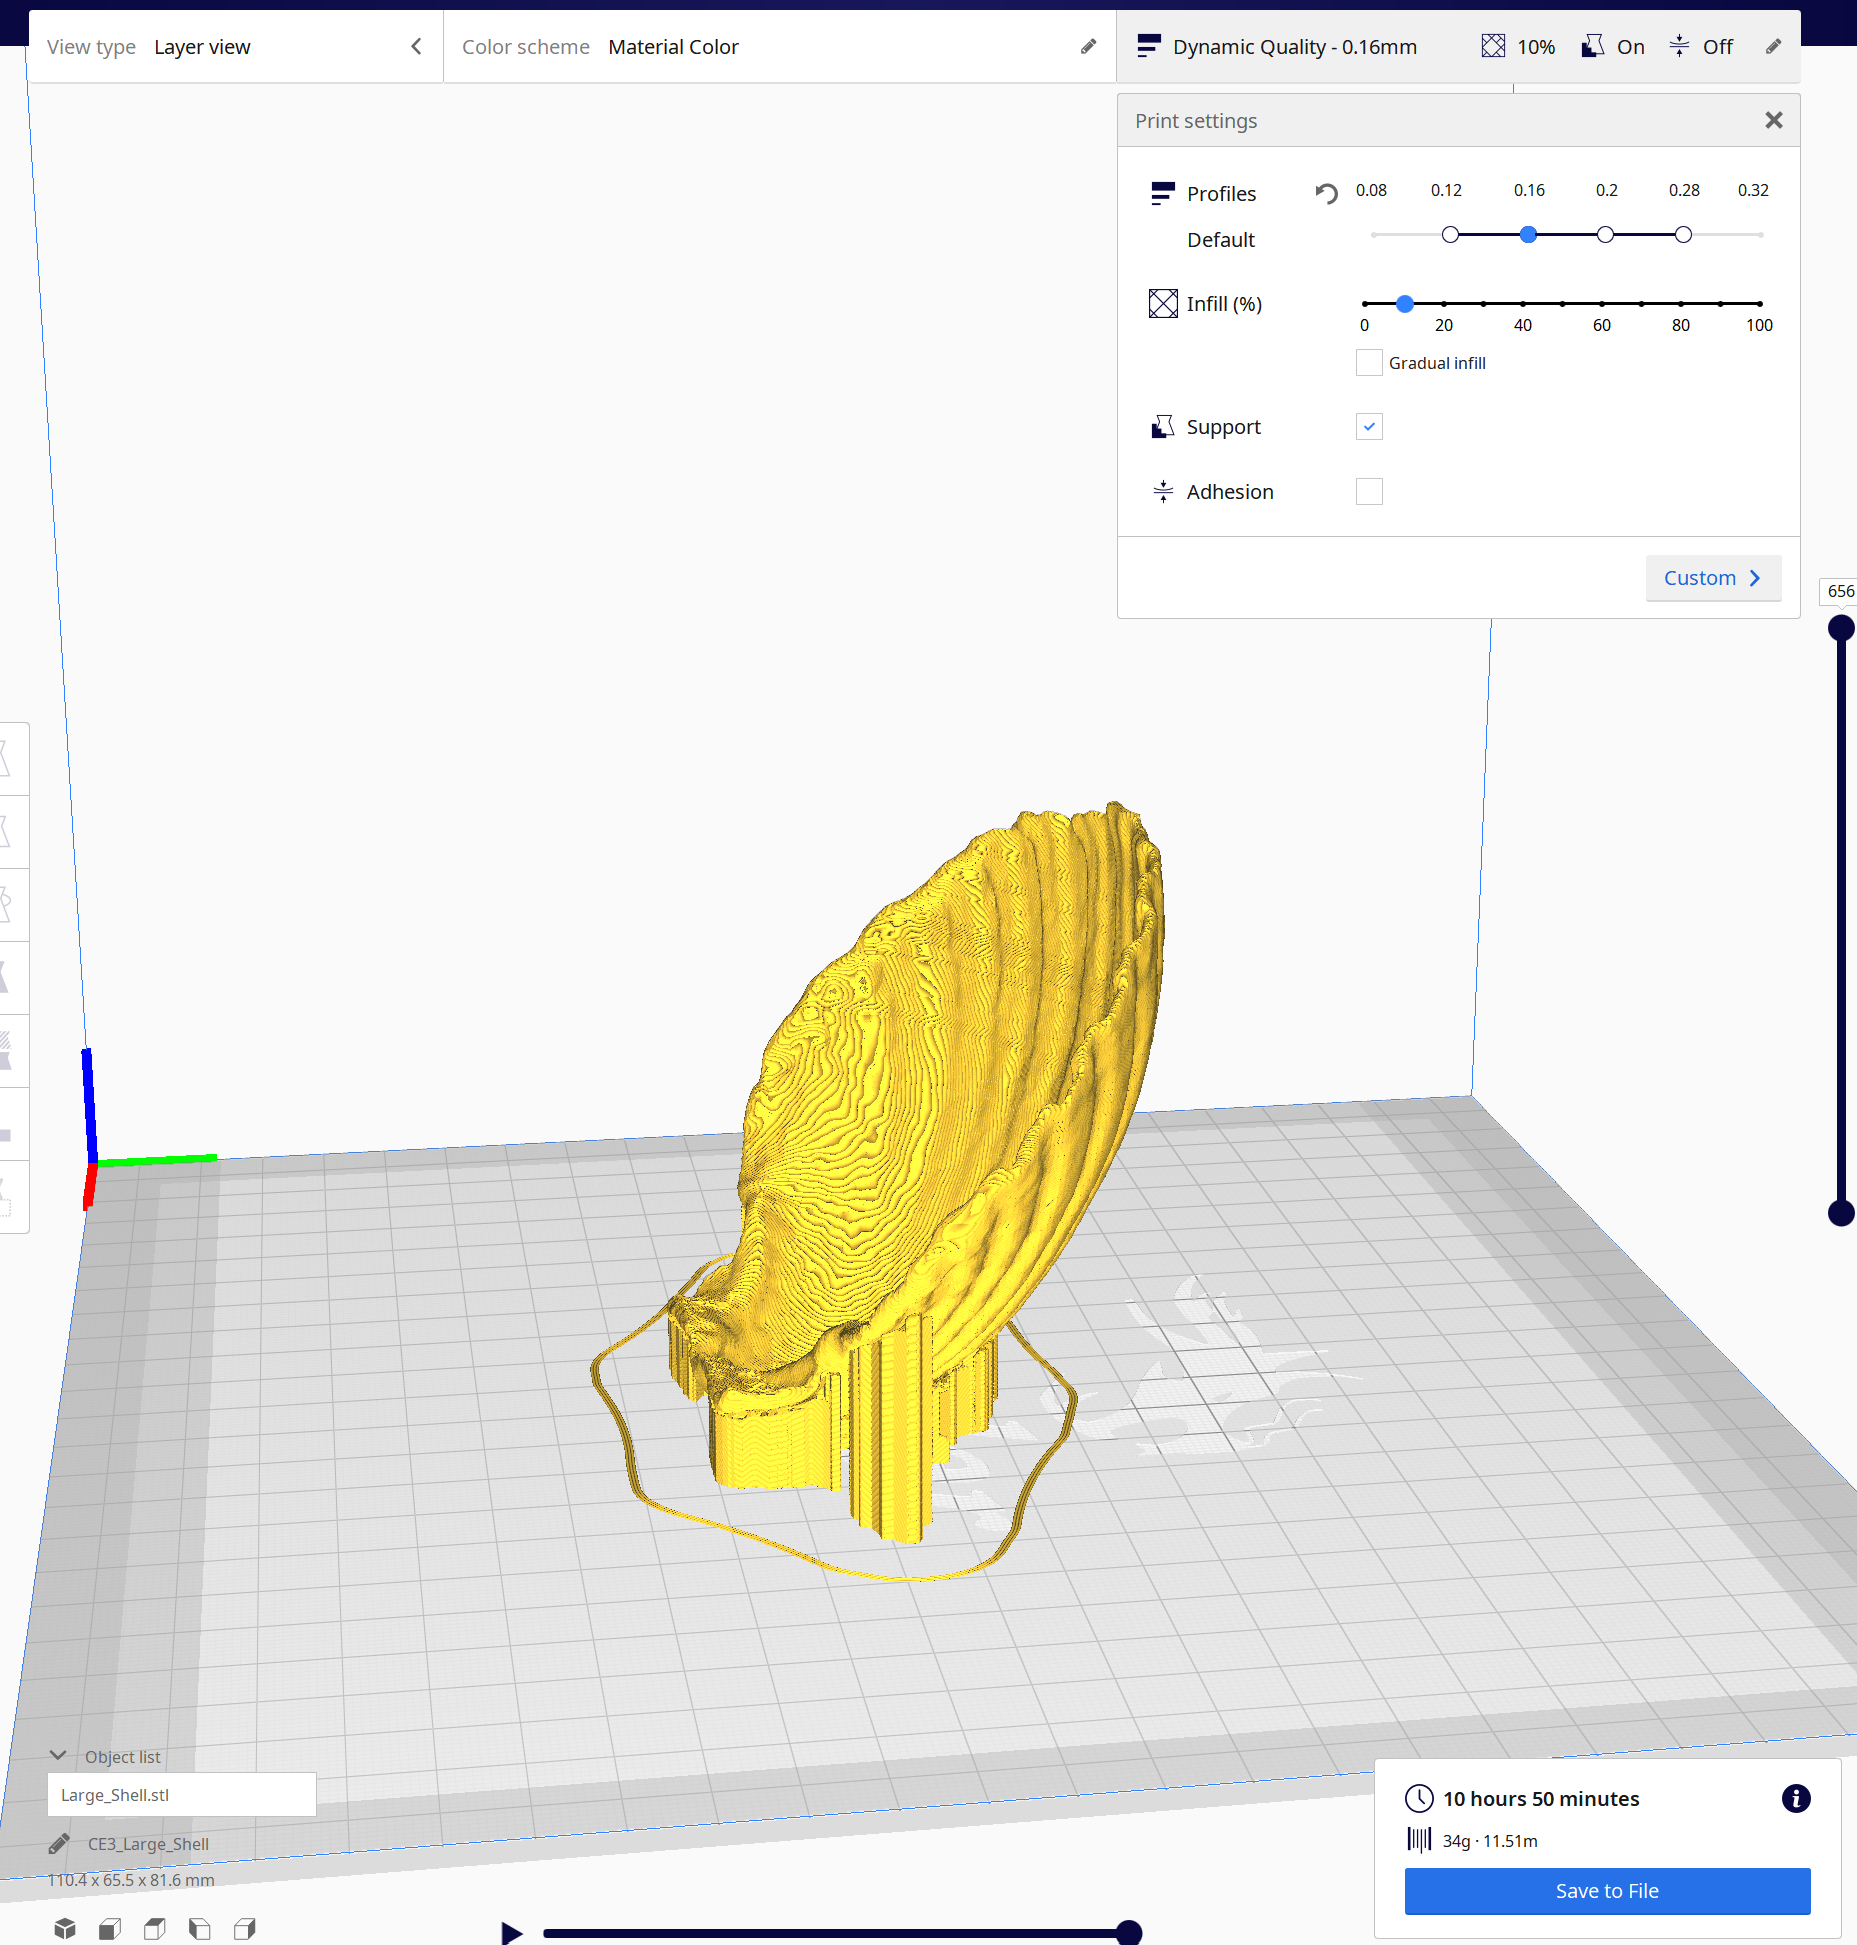The image size is (1857, 1945).
Task: Select the right side view cube icon
Action: (x=245, y=1928)
